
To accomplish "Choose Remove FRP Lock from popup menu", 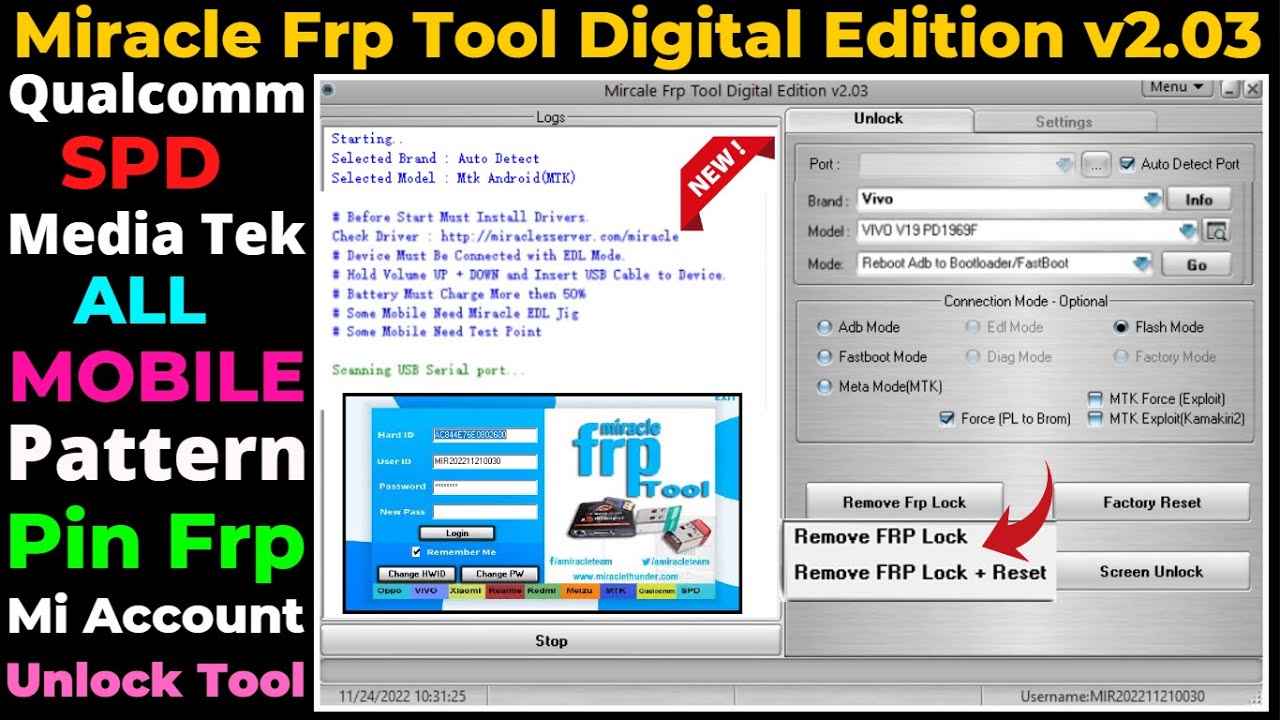I will pyautogui.click(x=880, y=537).
